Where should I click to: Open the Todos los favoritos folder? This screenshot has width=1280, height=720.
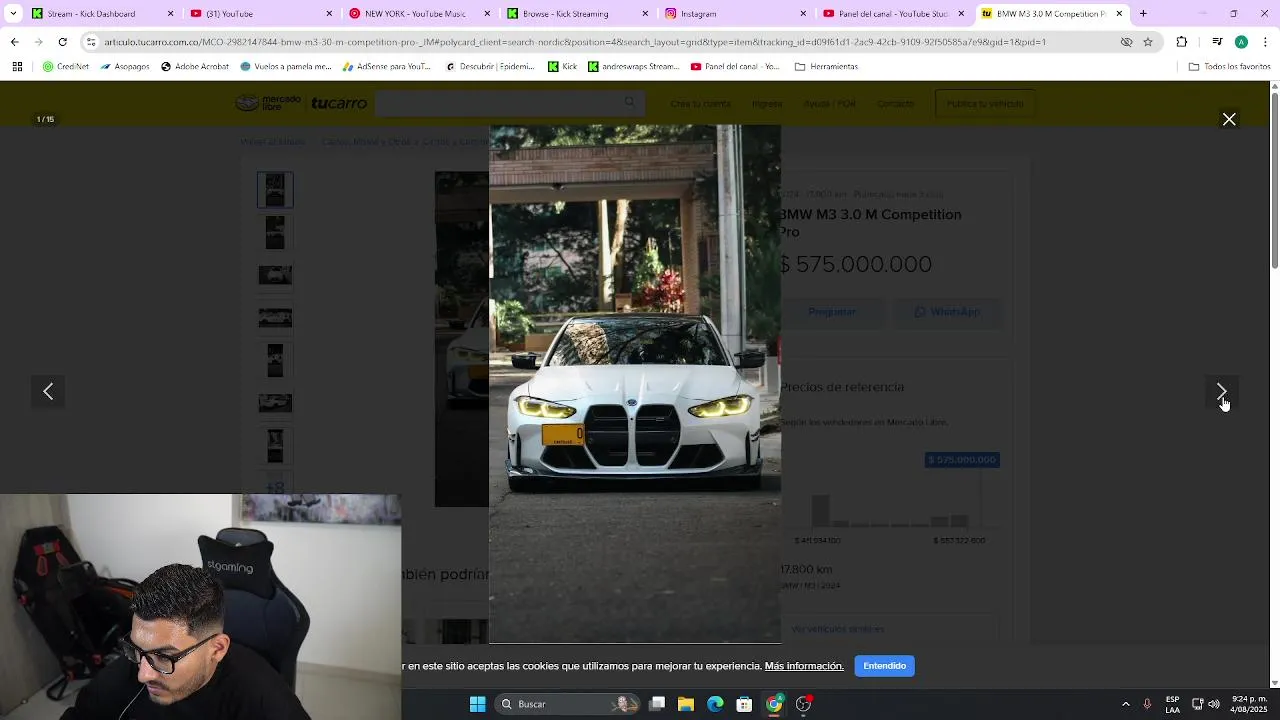tap(1229, 66)
